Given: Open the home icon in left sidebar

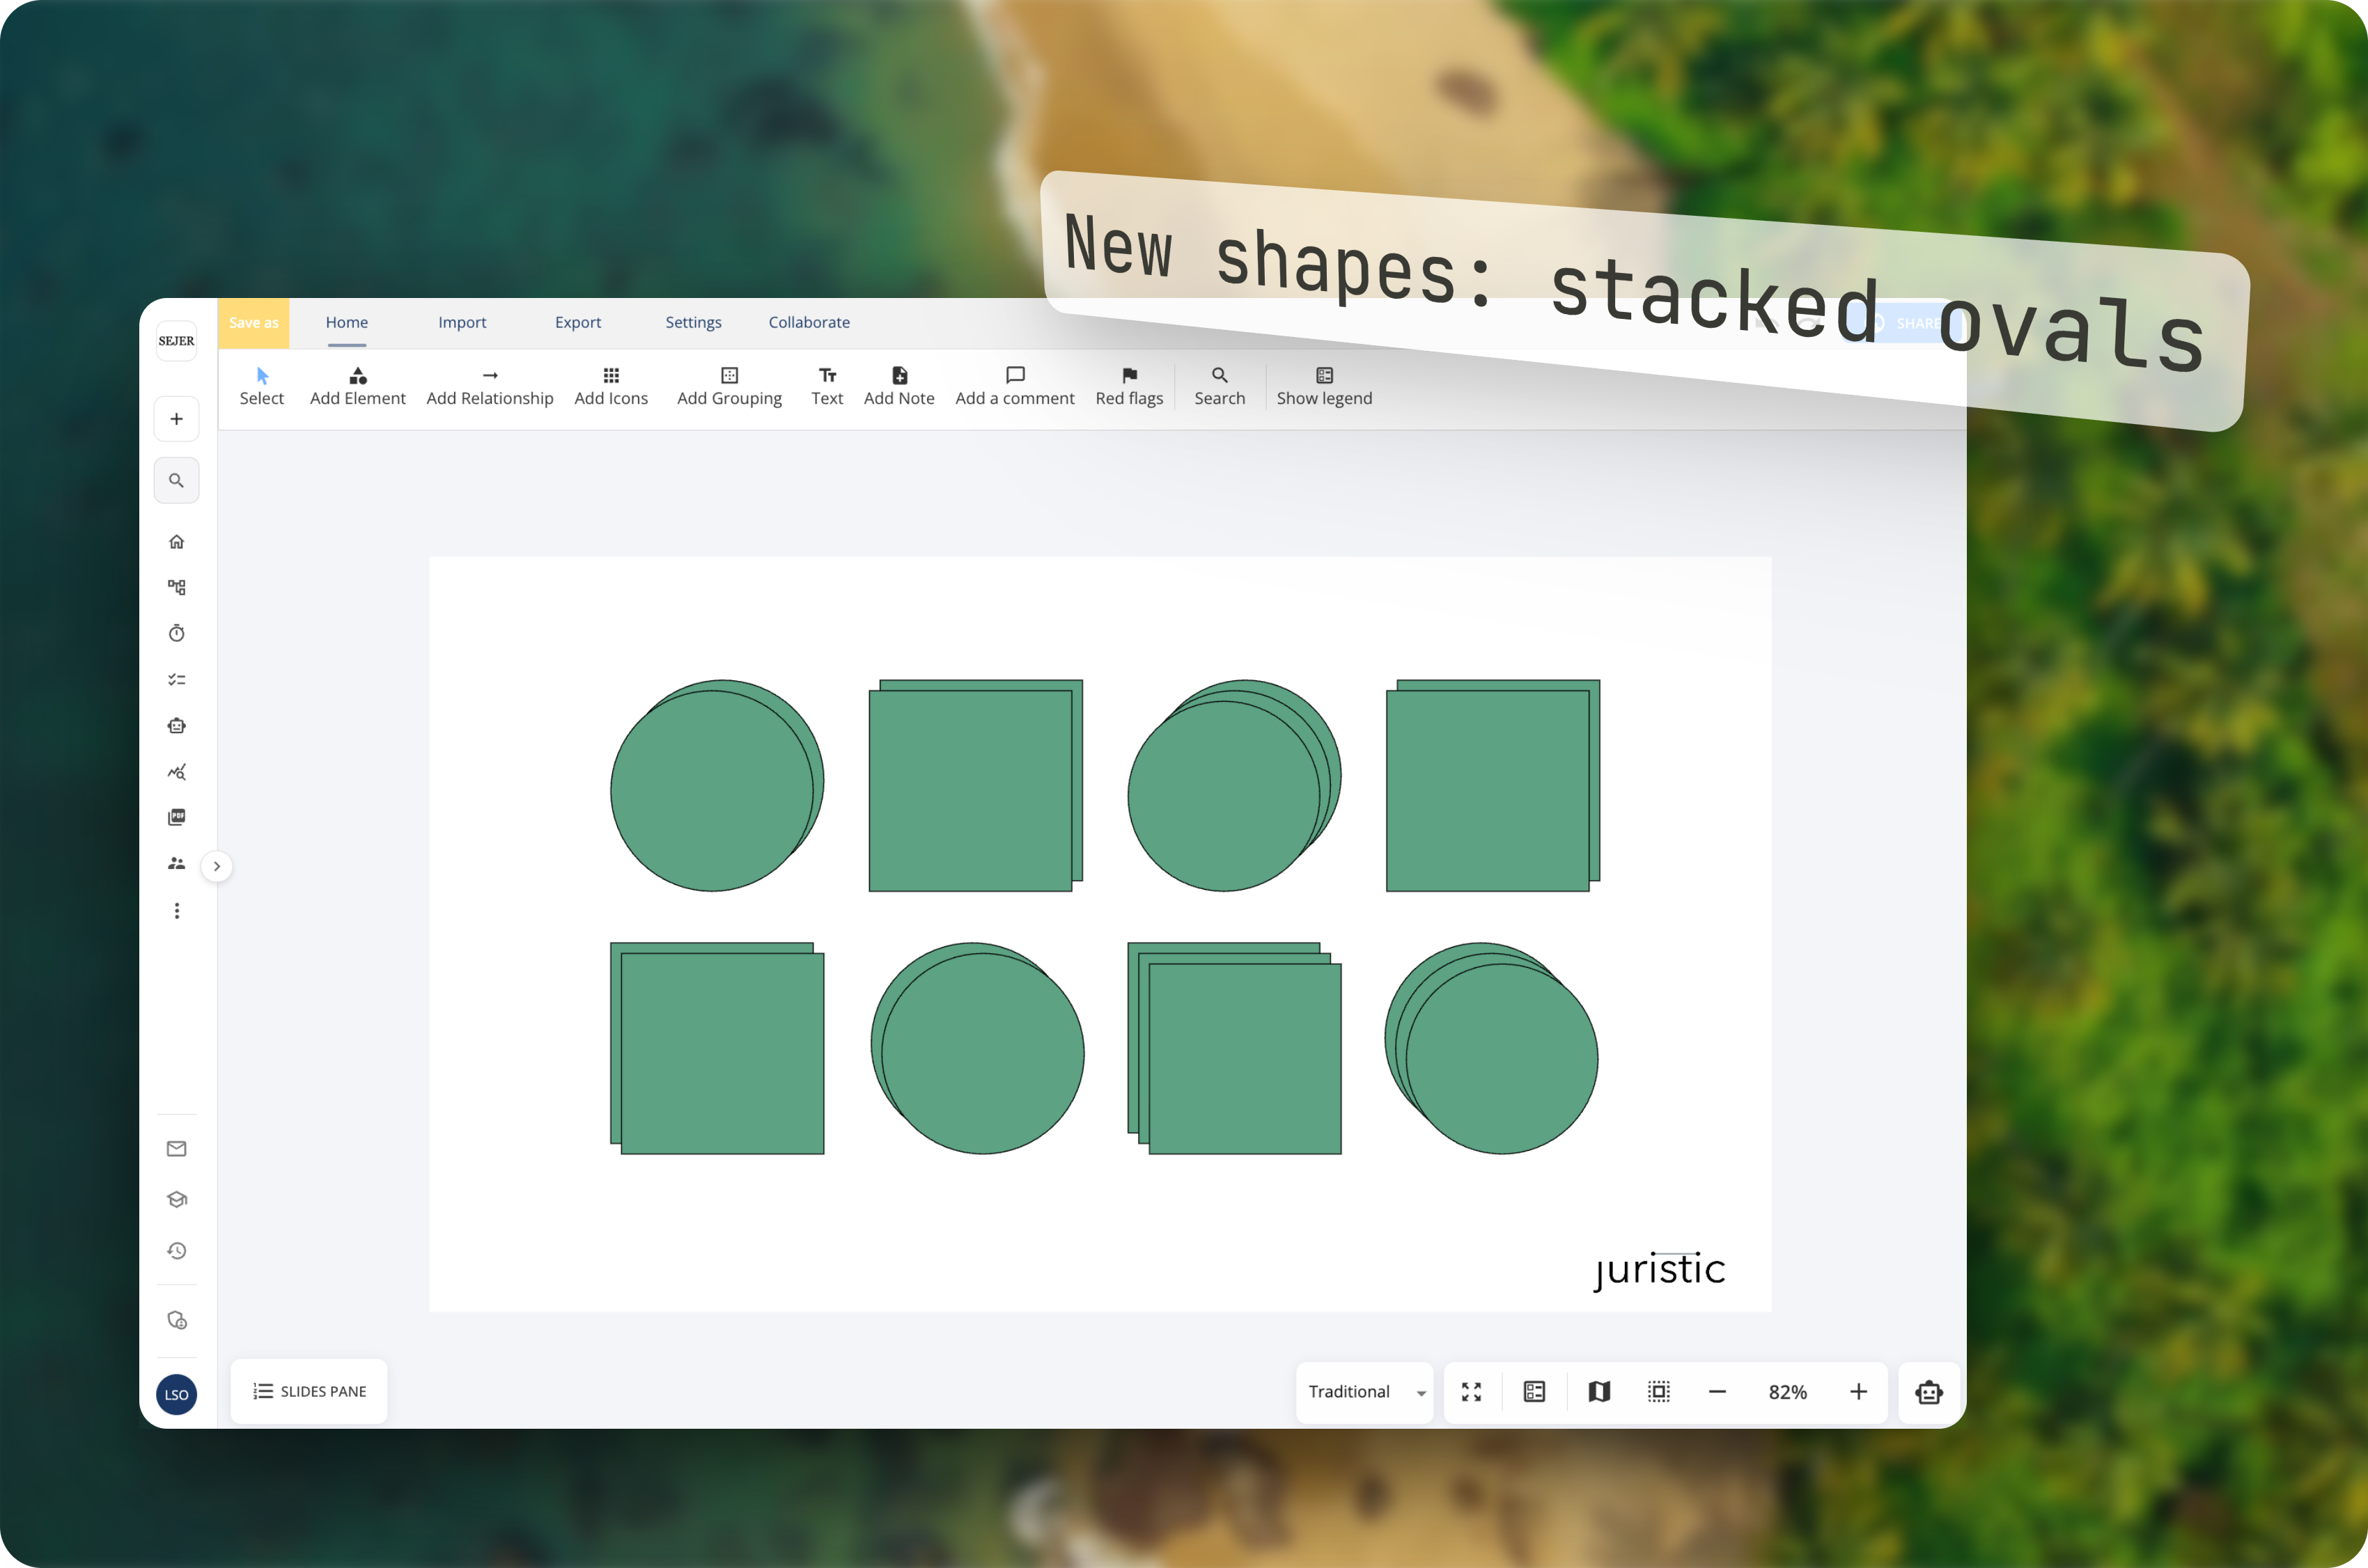Looking at the screenshot, I should point(177,542).
